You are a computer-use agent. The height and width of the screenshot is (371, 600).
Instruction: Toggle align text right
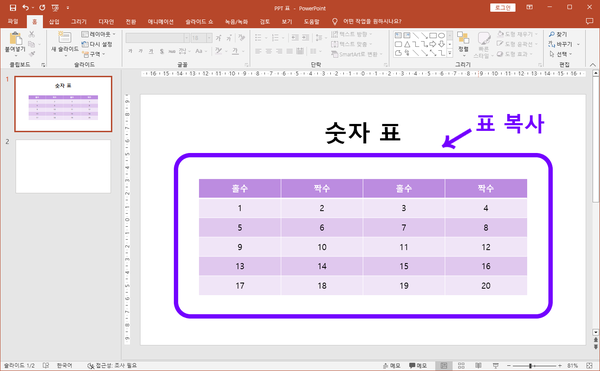pyautogui.click(x=279, y=51)
